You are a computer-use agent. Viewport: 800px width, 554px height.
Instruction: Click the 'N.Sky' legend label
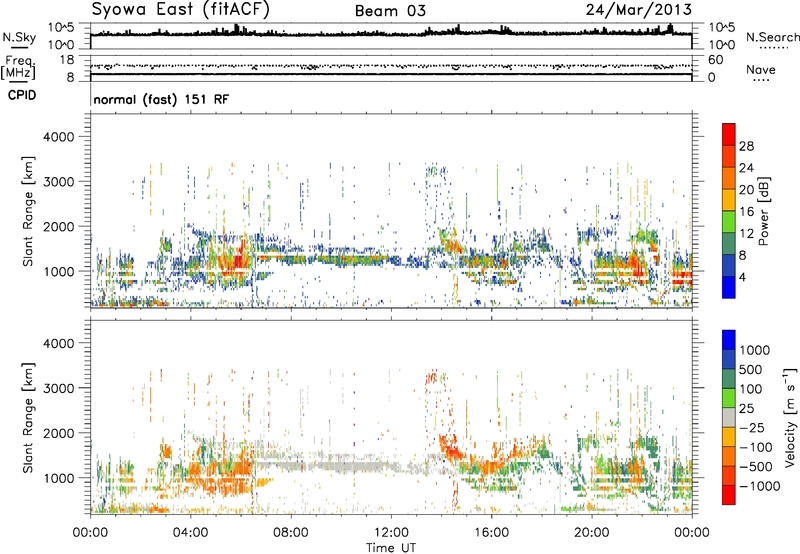pyautogui.click(x=19, y=37)
